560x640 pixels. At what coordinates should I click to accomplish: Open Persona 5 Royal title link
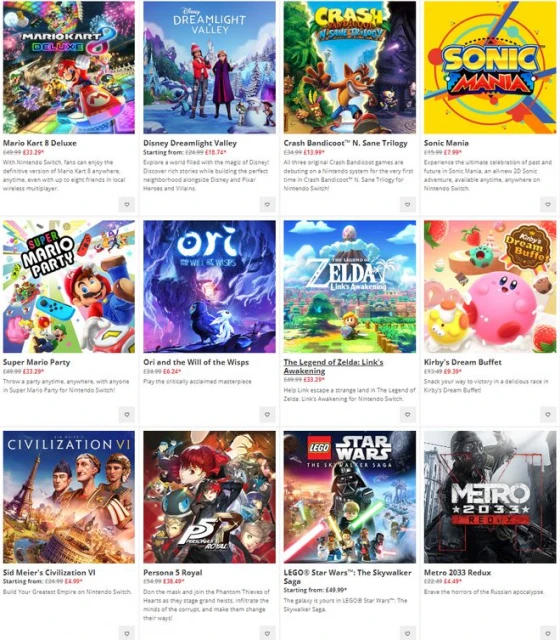pos(173,572)
